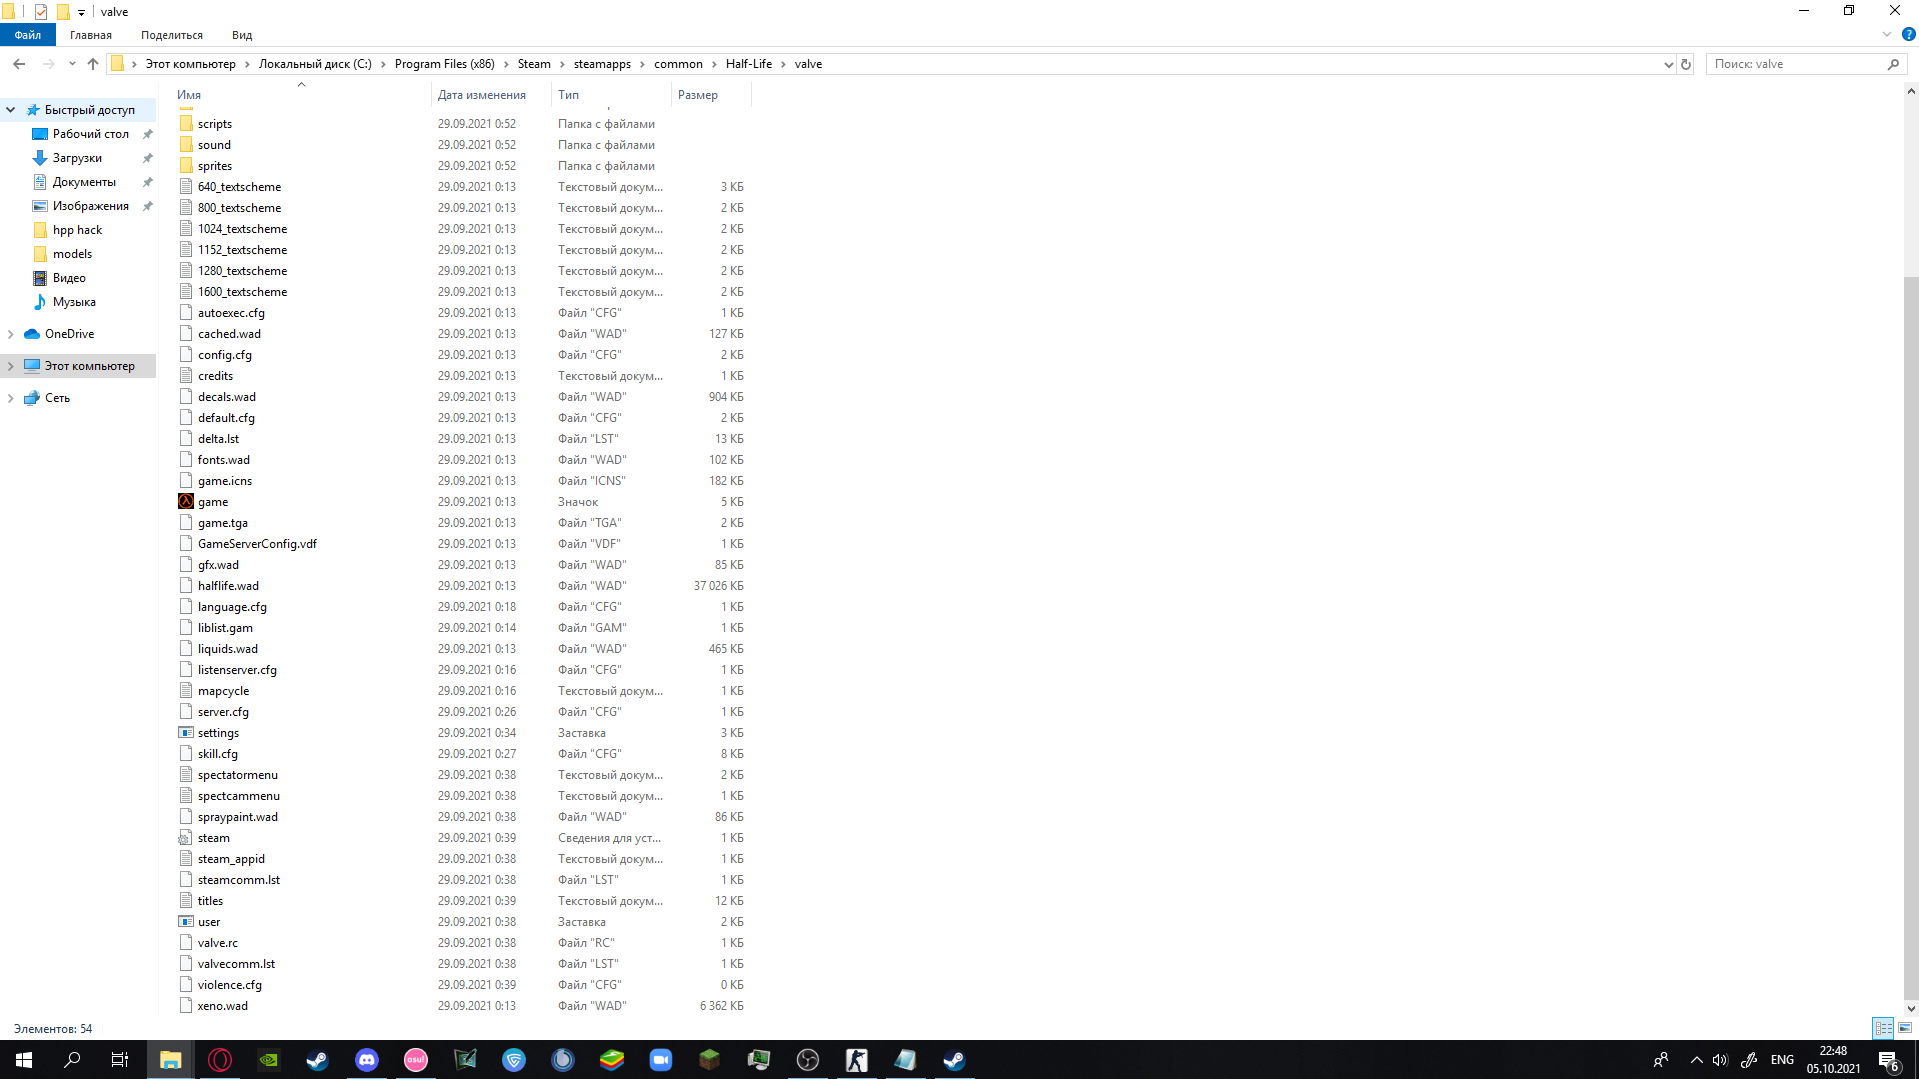Open the Вид ribbon tab

(242, 35)
